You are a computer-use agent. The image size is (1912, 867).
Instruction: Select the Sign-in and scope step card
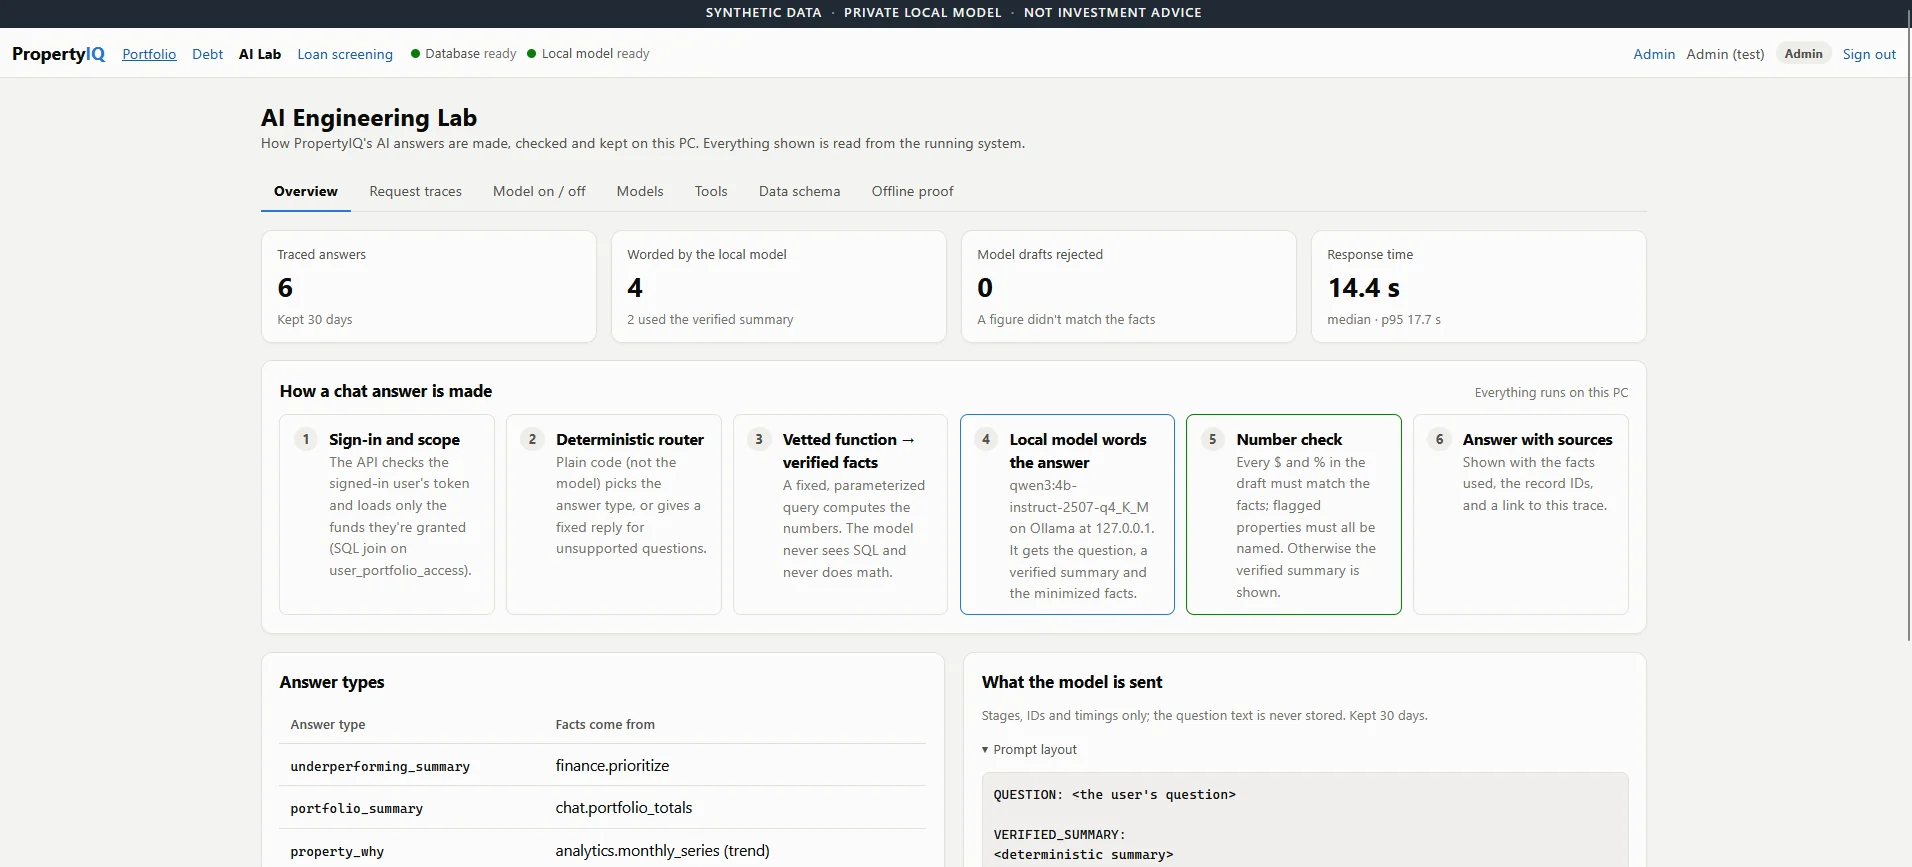point(387,514)
